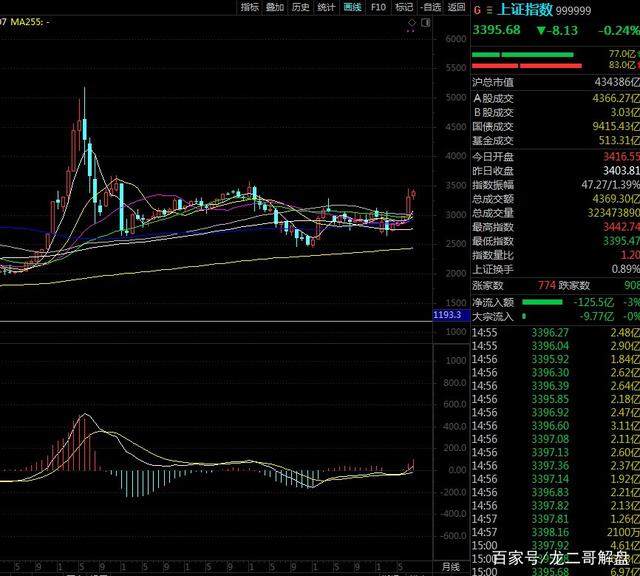The image size is (640, 576).
Task: Open the list menu icon next to 上证指数
Action: (489, 11)
